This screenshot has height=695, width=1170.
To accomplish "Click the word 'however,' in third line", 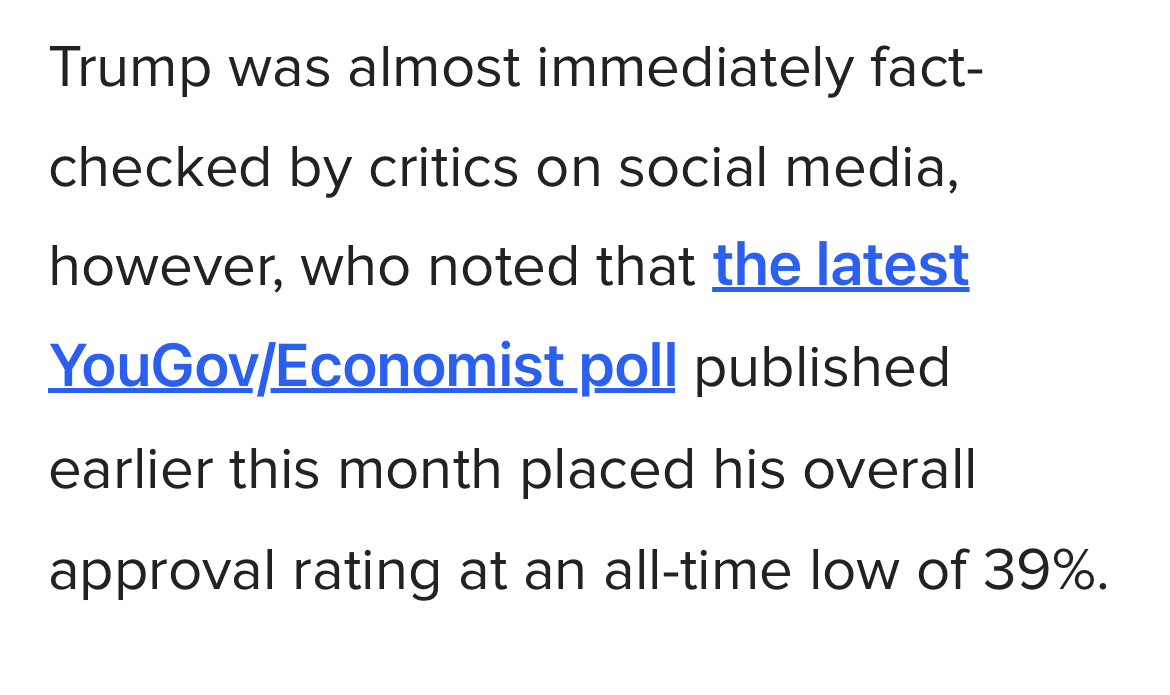I will click(165, 266).
